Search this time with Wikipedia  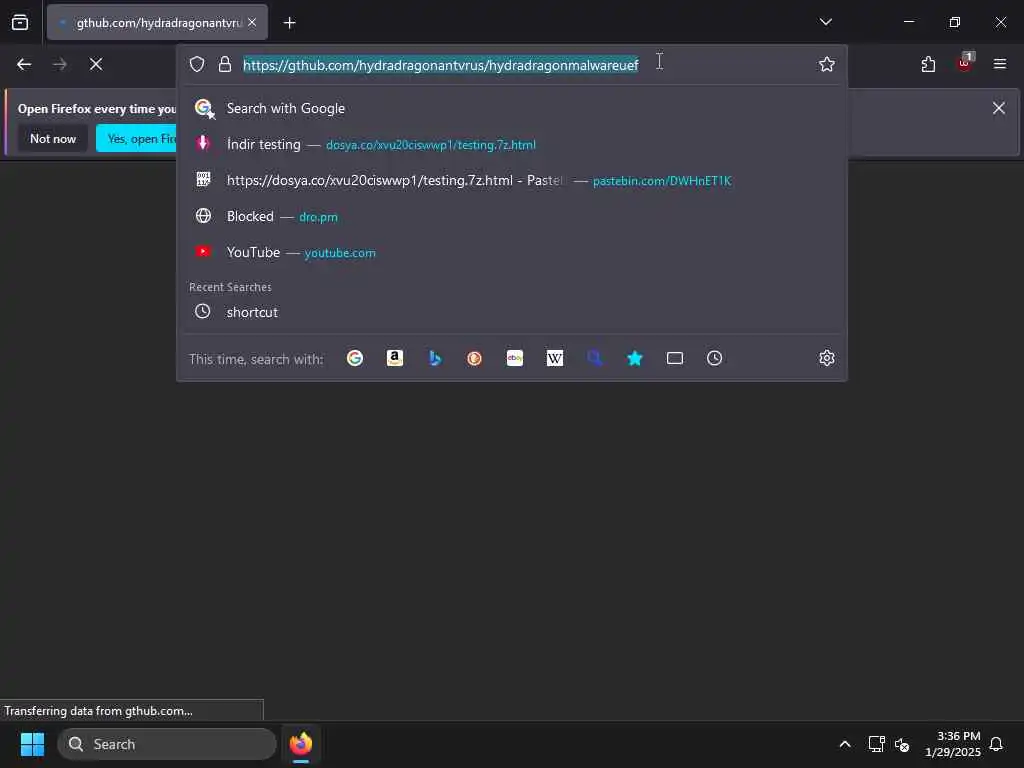pyautogui.click(x=554, y=358)
